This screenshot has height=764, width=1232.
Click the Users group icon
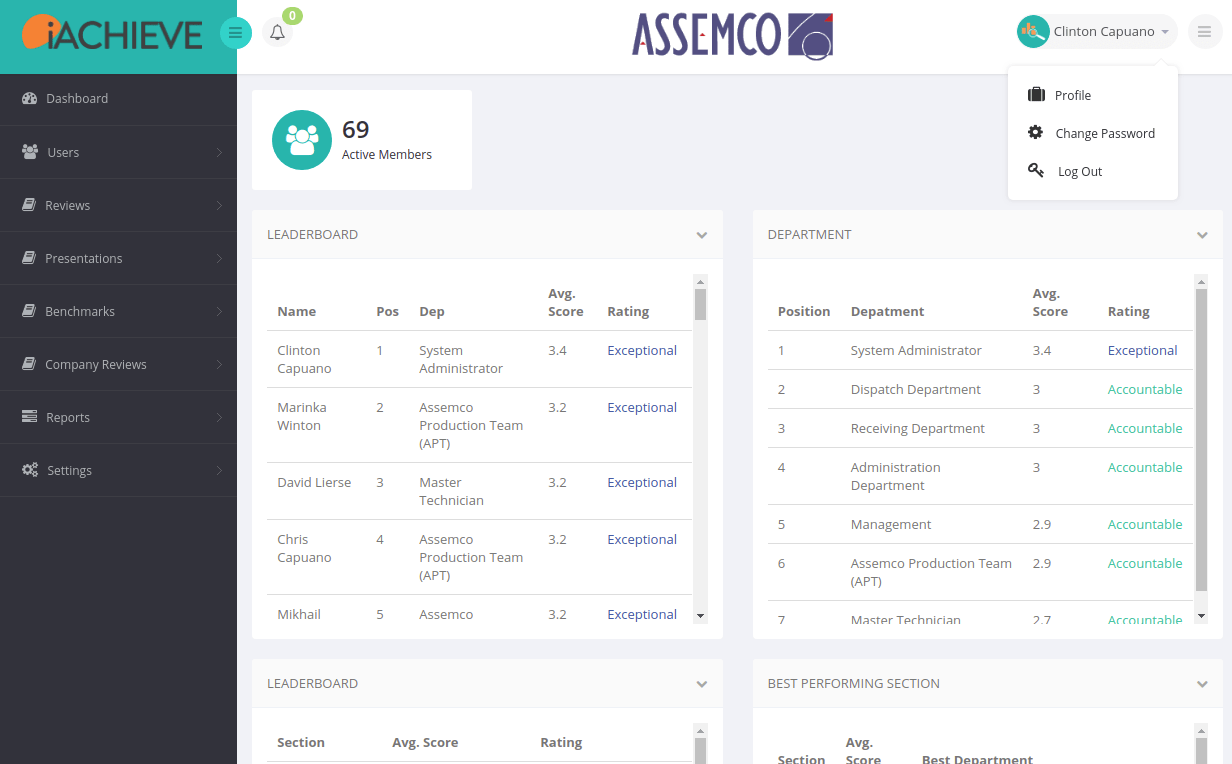pyautogui.click(x=30, y=152)
